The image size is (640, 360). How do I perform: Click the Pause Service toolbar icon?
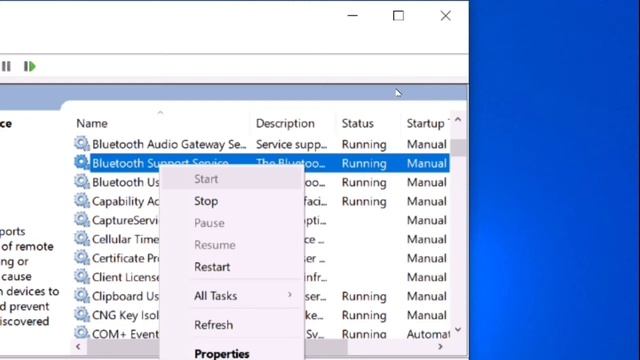click(6, 66)
